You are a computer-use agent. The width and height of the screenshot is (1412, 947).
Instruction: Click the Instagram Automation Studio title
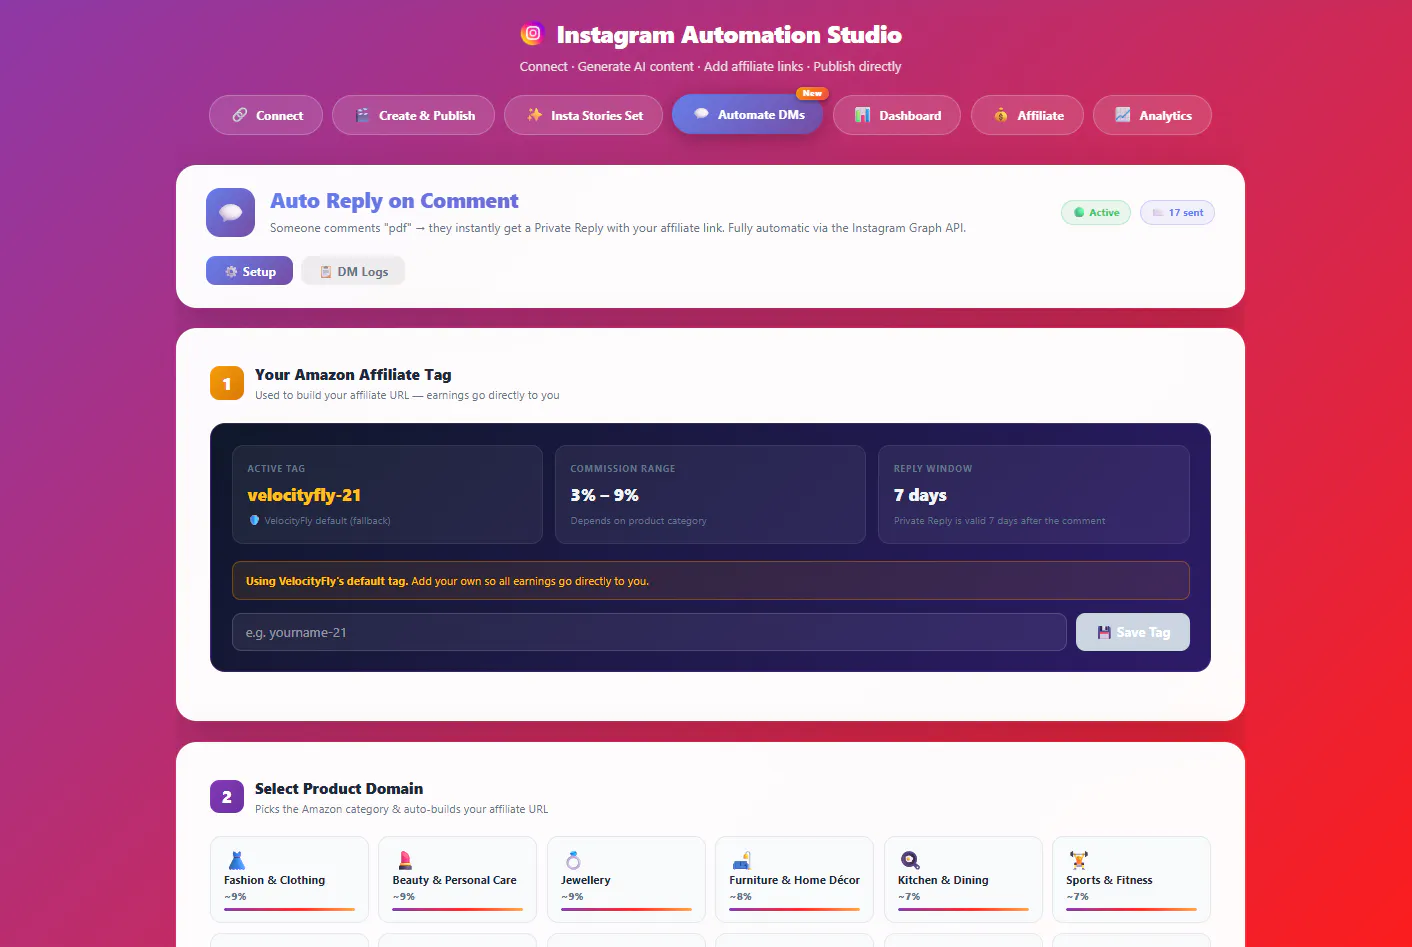[x=729, y=35]
